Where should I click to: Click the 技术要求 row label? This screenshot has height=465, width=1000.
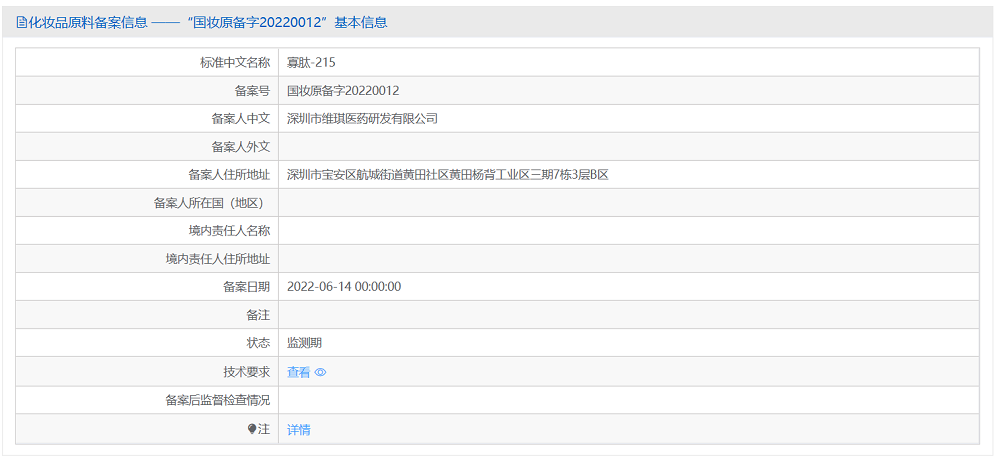pyautogui.click(x=247, y=372)
